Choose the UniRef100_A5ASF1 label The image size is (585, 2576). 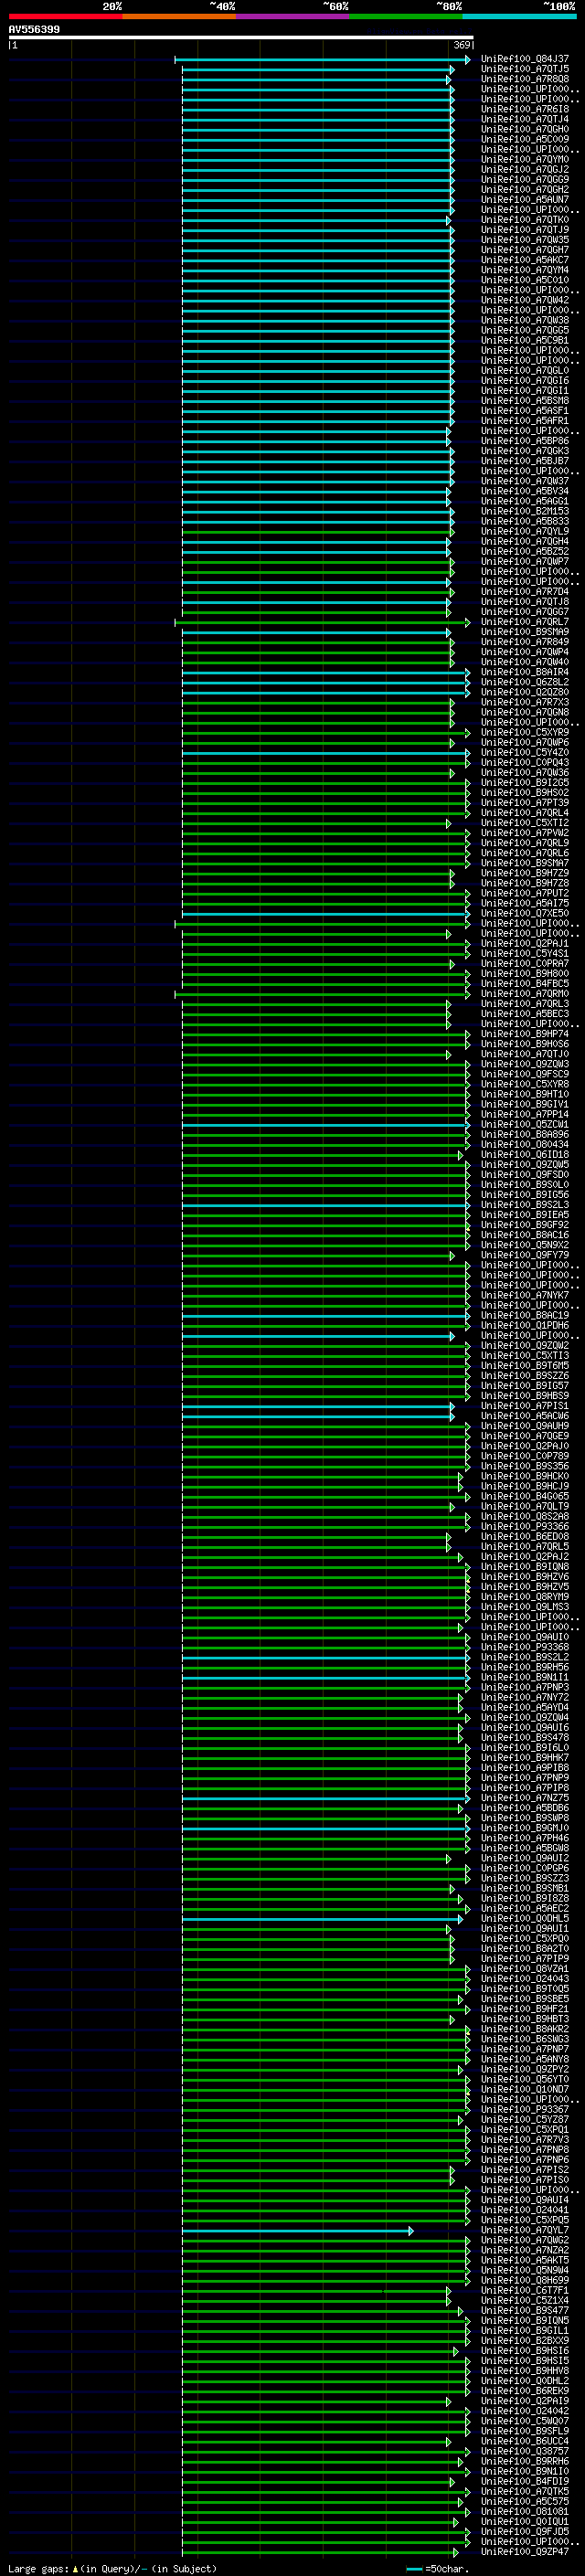525,411
